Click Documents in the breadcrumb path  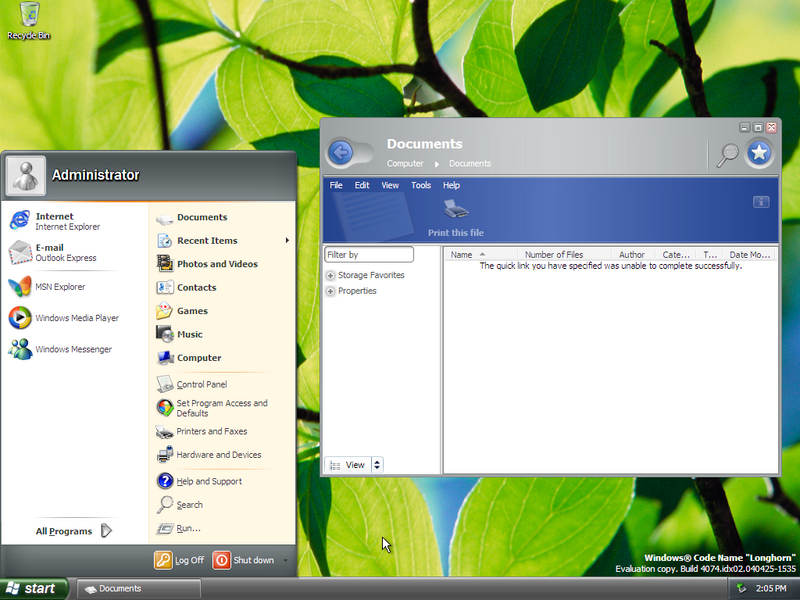pyautogui.click(x=470, y=164)
